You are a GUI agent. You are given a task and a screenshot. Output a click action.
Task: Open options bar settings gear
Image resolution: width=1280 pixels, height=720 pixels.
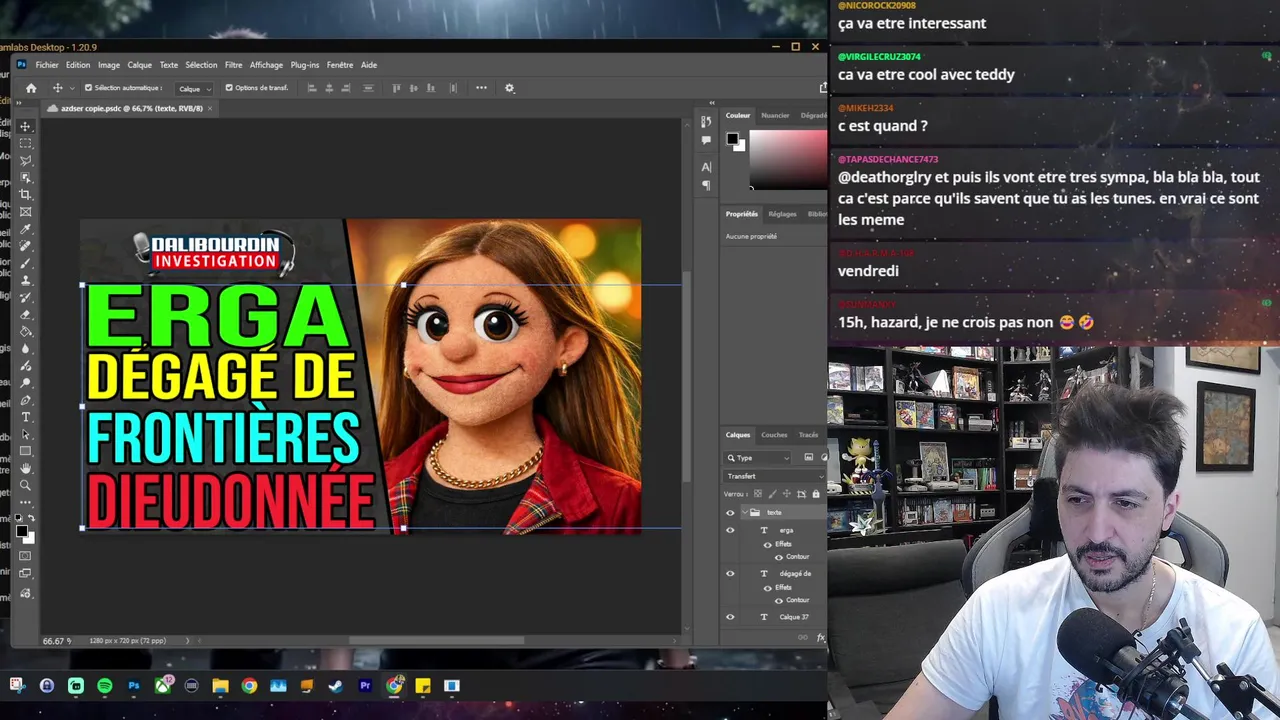(x=509, y=88)
